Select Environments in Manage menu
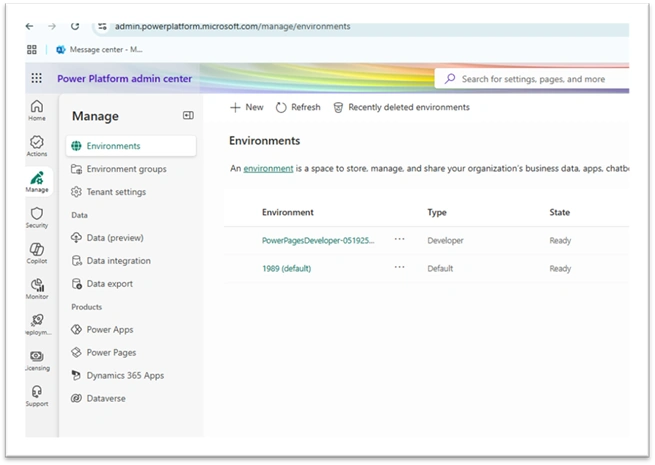 pyautogui.click(x=131, y=146)
